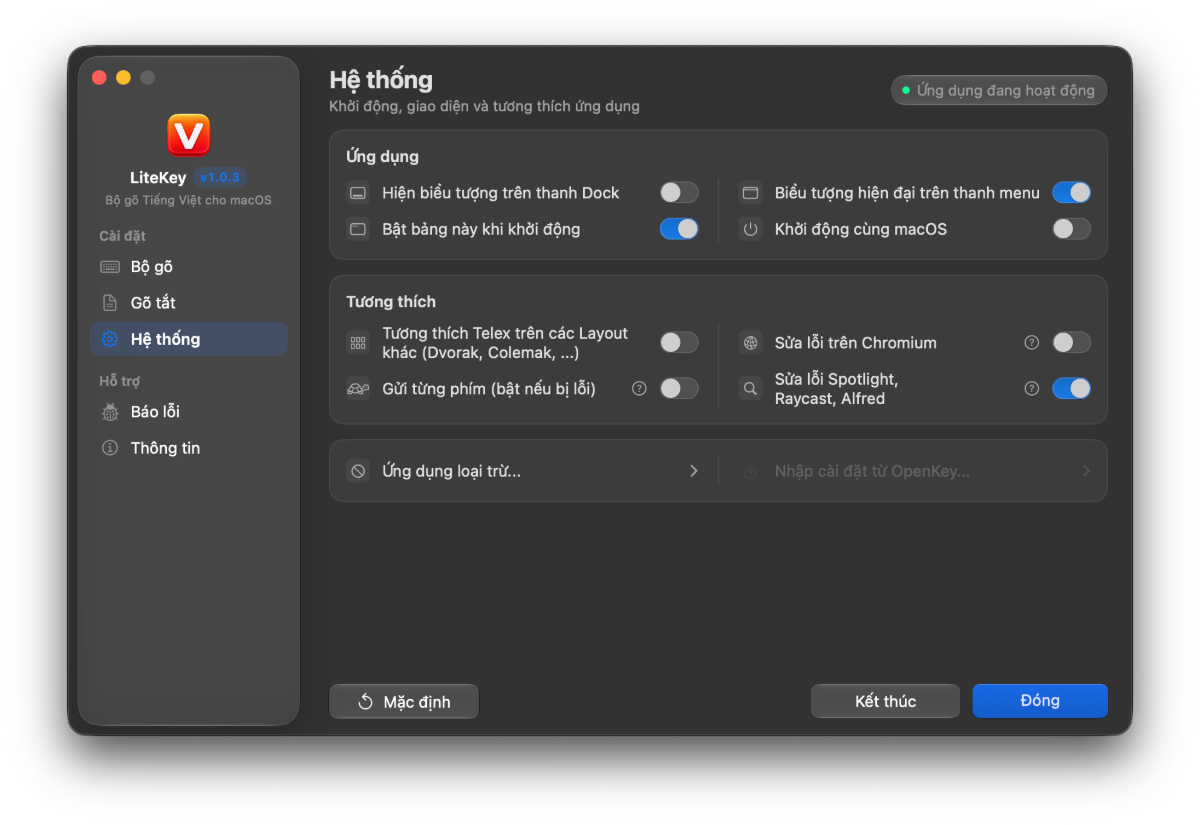The image size is (1200, 825).
Task: Click the Bộ gõ Tiếng Việt cho macOS subtitle
Action: click(x=188, y=200)
